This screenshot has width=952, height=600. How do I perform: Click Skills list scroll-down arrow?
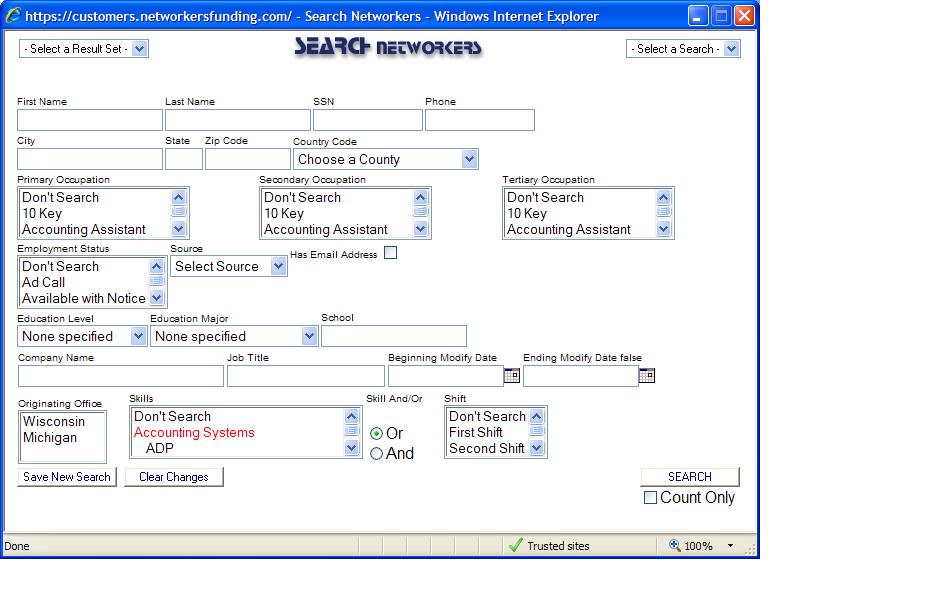click(352, 448)
